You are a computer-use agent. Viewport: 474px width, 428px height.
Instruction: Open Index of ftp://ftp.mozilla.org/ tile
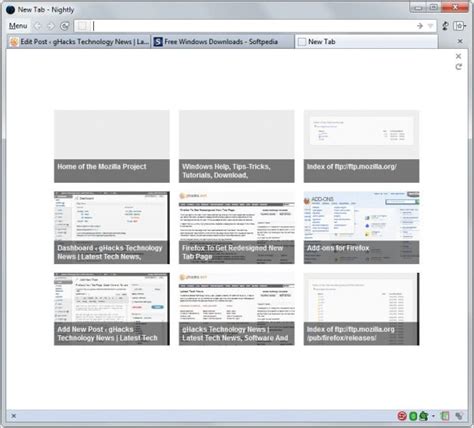point(361,146)
